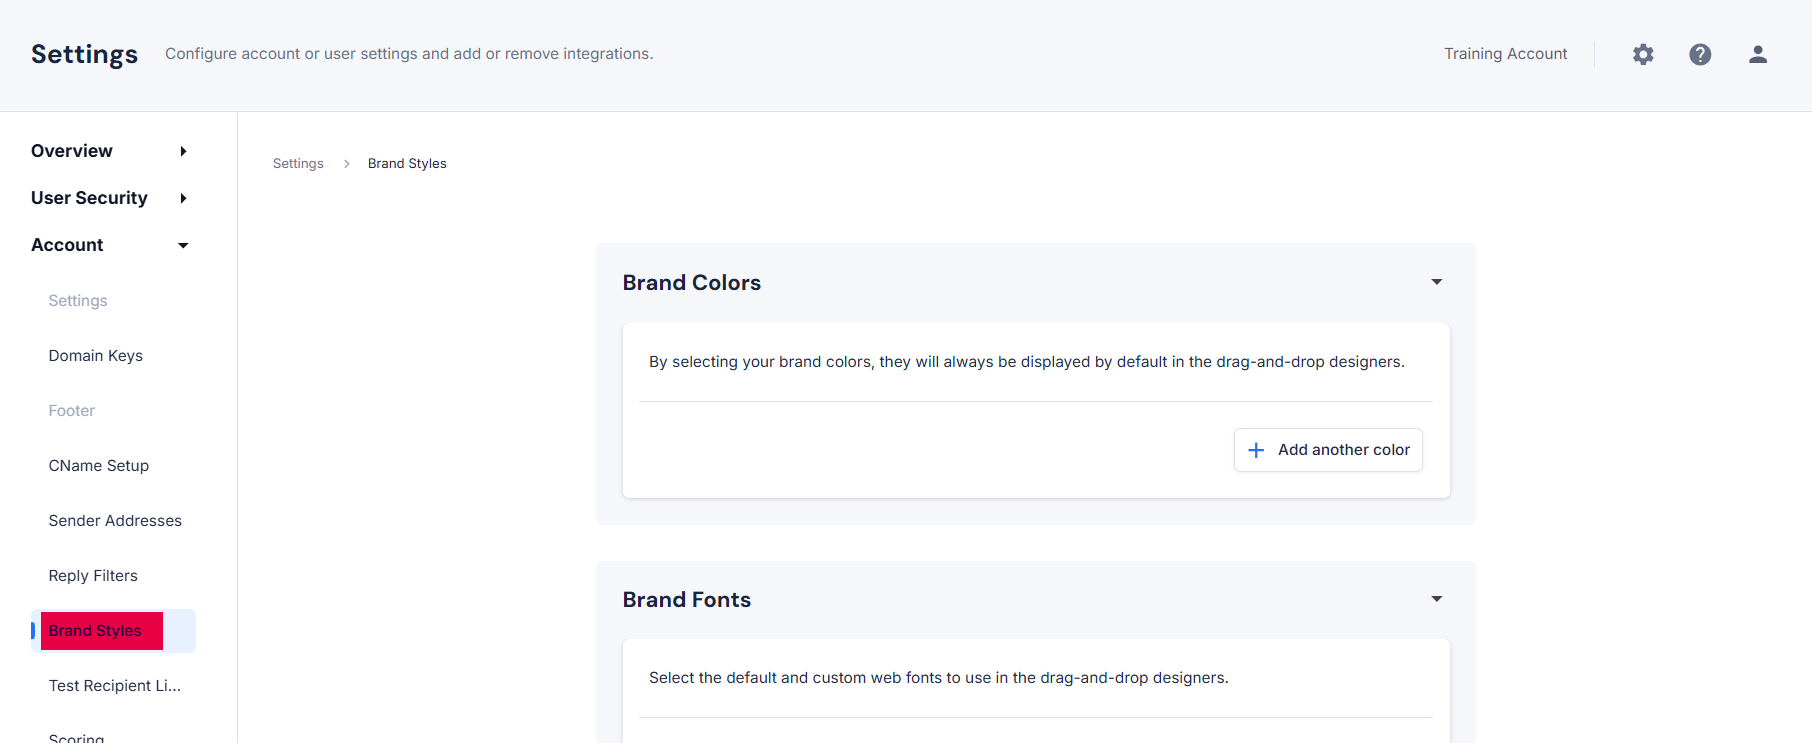1812x743 pixels.
Task: Click the Training Account label
Action: [1505, 54]
